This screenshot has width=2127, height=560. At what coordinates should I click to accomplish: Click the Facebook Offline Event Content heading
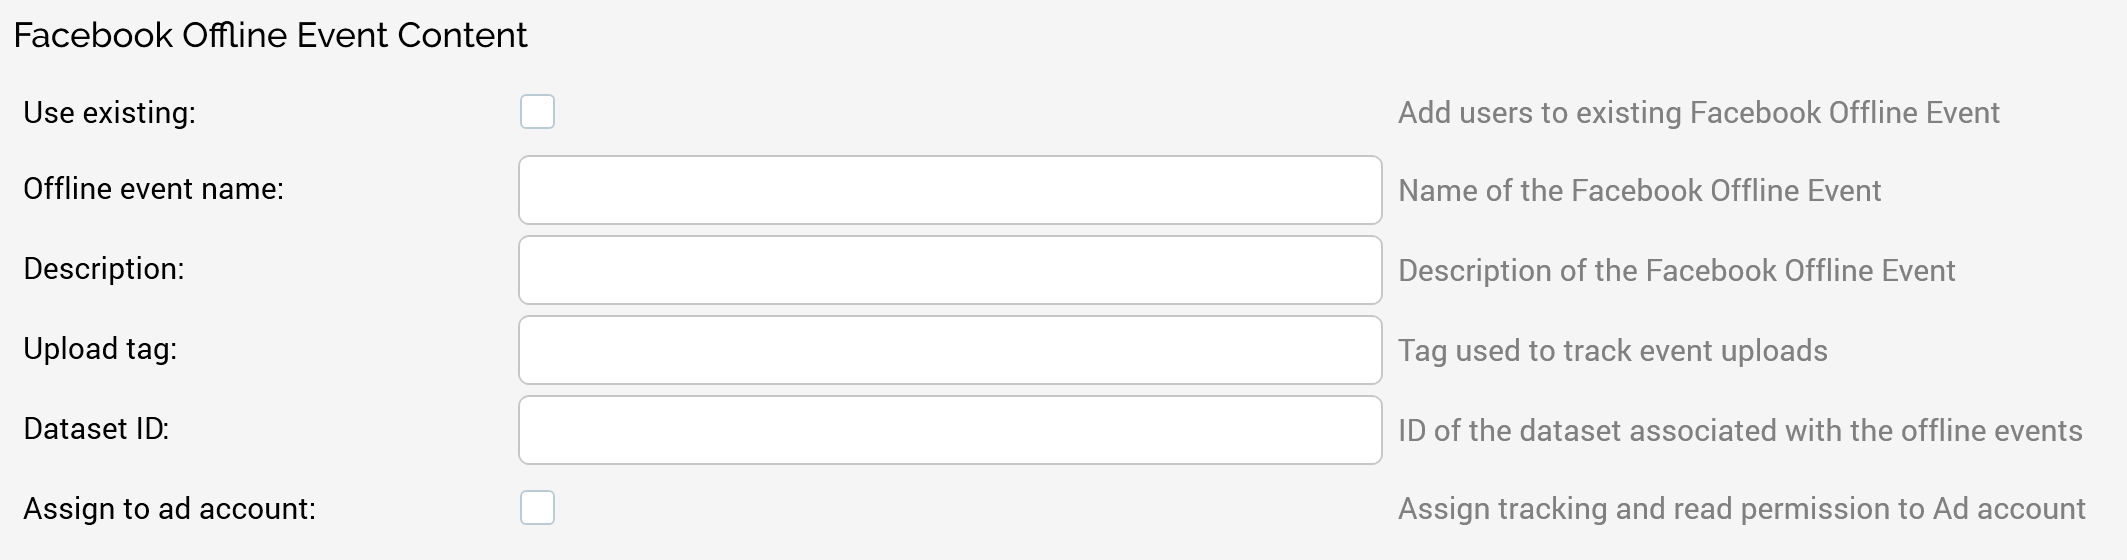[x=270, y=36]
